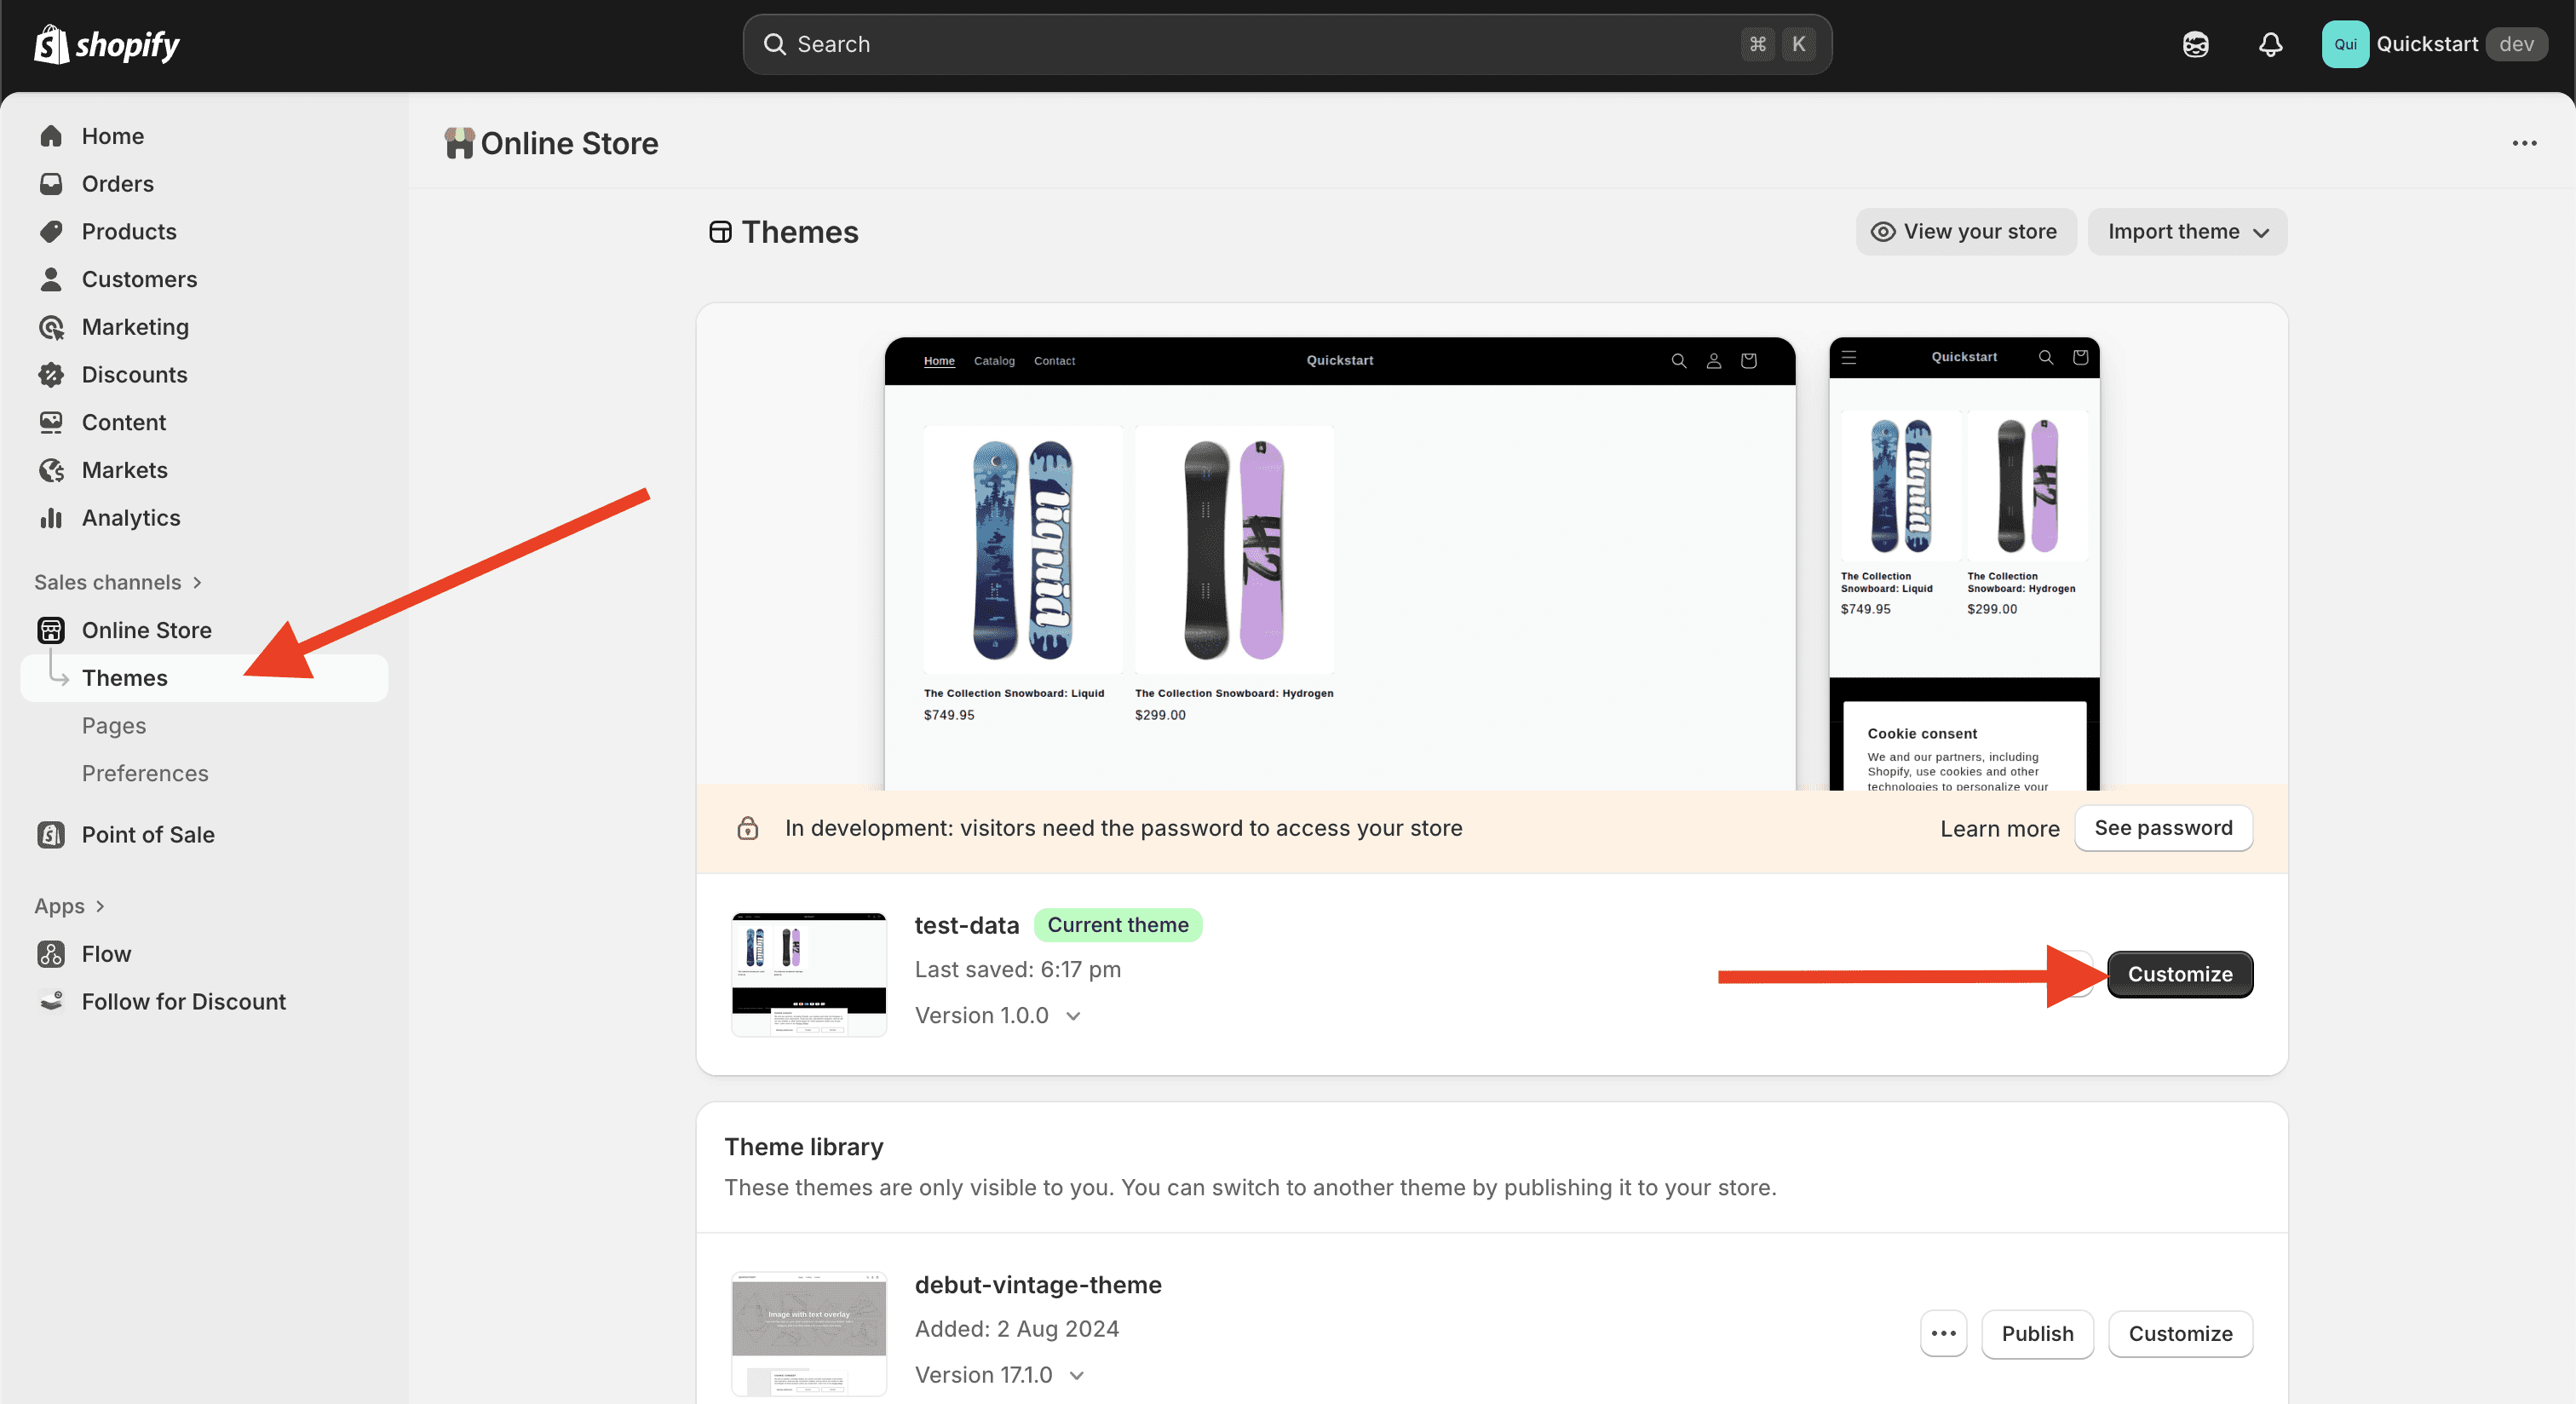Click the Point of Sale icon
Viewport: 2576px width, 1404px height.
click(x=51, y=834)
